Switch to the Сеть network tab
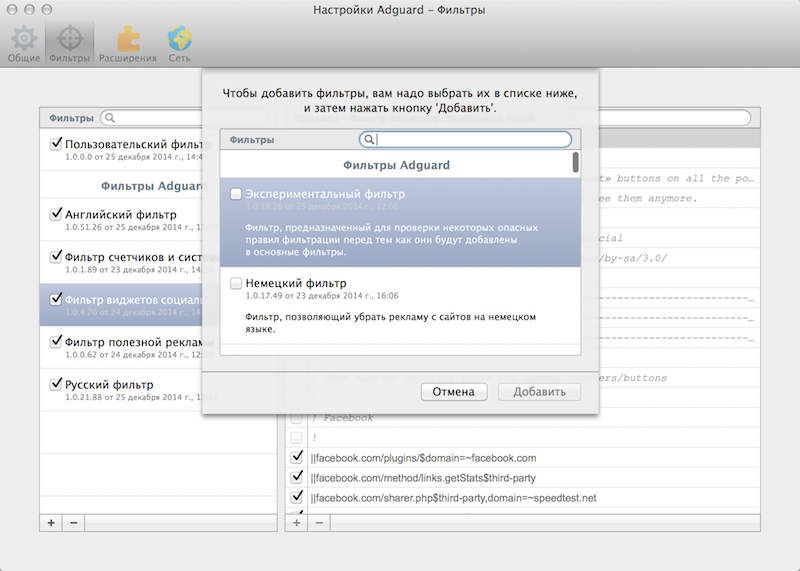Image resolution: width=800 pixels, height=571 pixels. click(x=180, y=44)
